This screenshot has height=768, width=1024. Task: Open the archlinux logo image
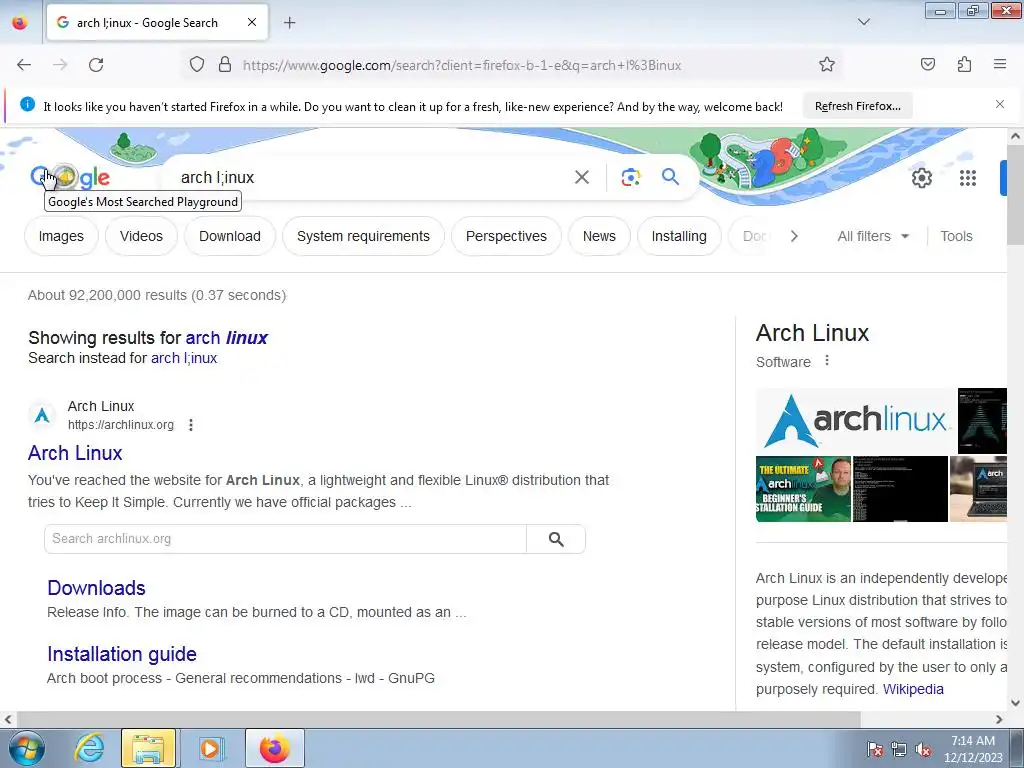coord(855,421)
